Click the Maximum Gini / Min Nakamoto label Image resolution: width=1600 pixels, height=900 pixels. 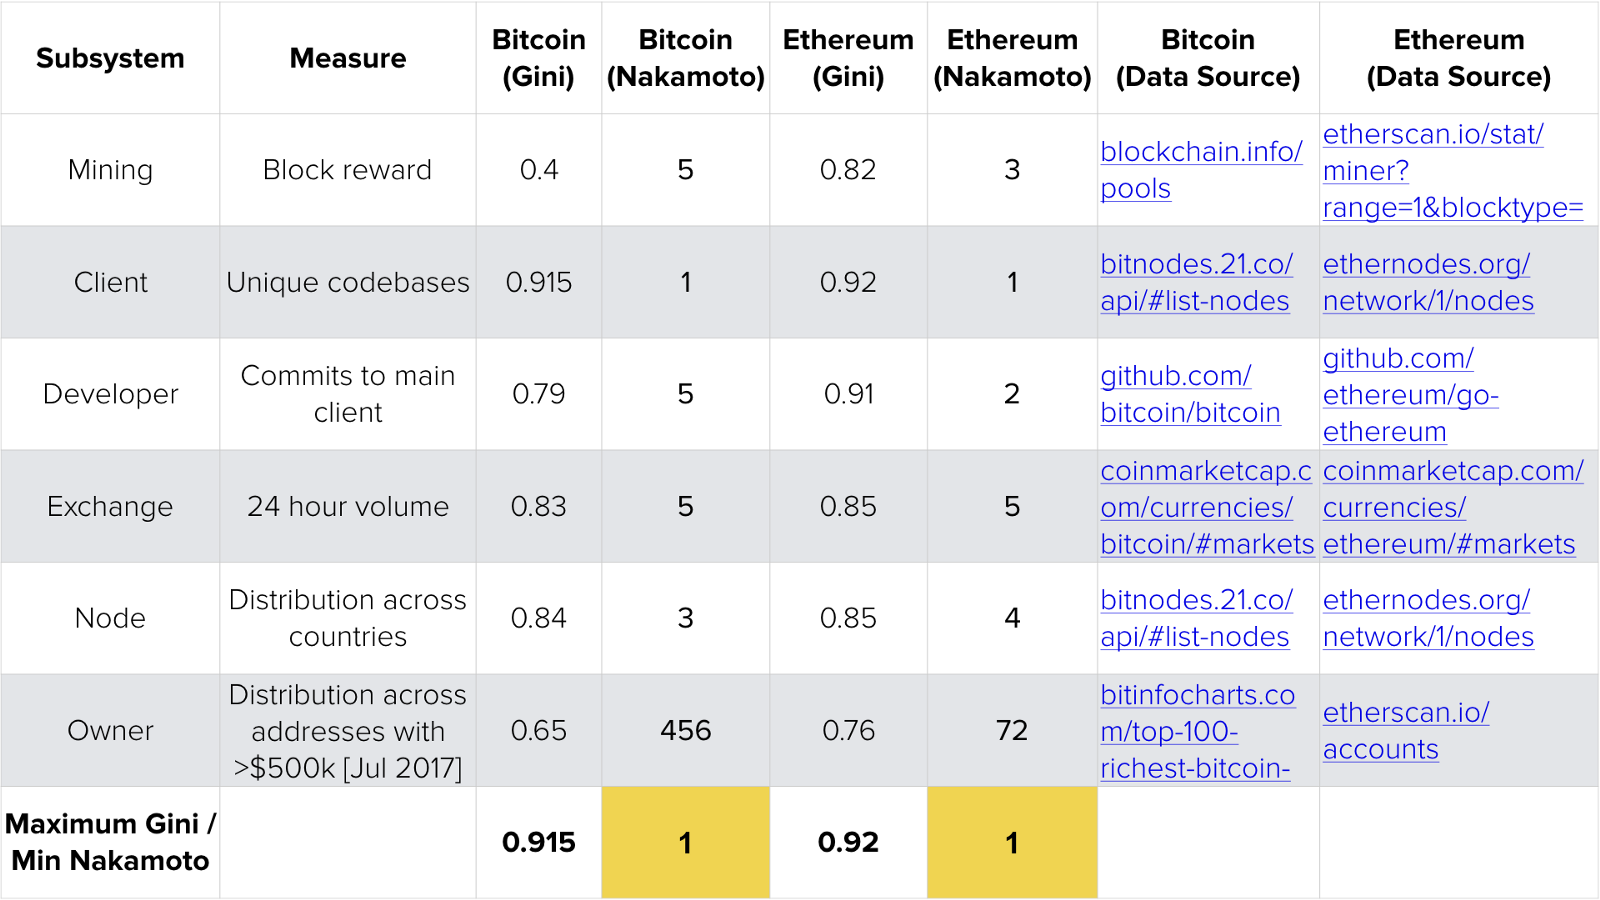pos(110,842)
